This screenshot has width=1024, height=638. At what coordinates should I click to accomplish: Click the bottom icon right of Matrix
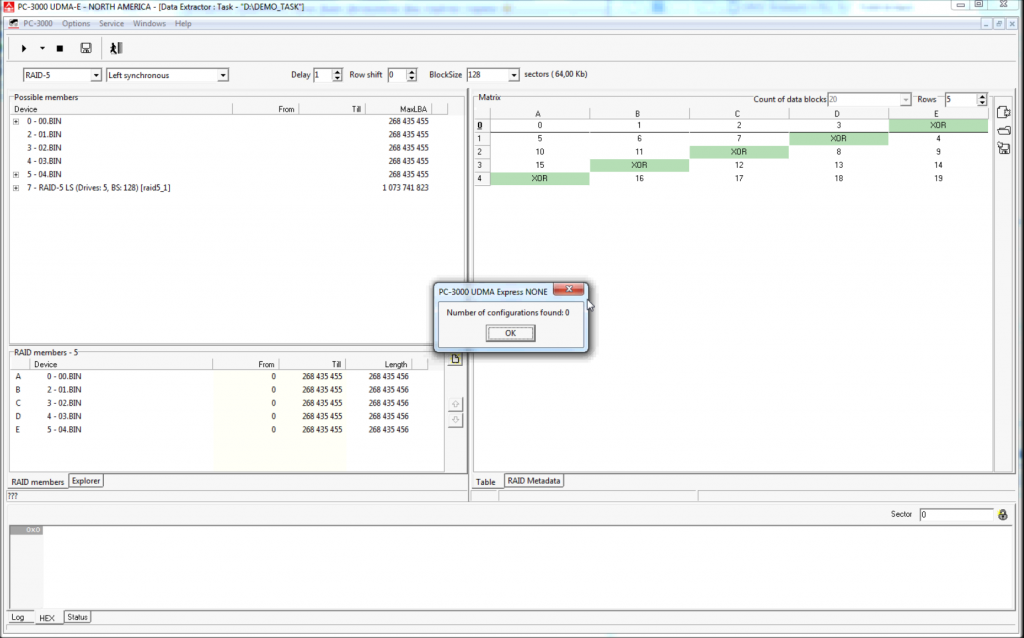point(1004,148)
